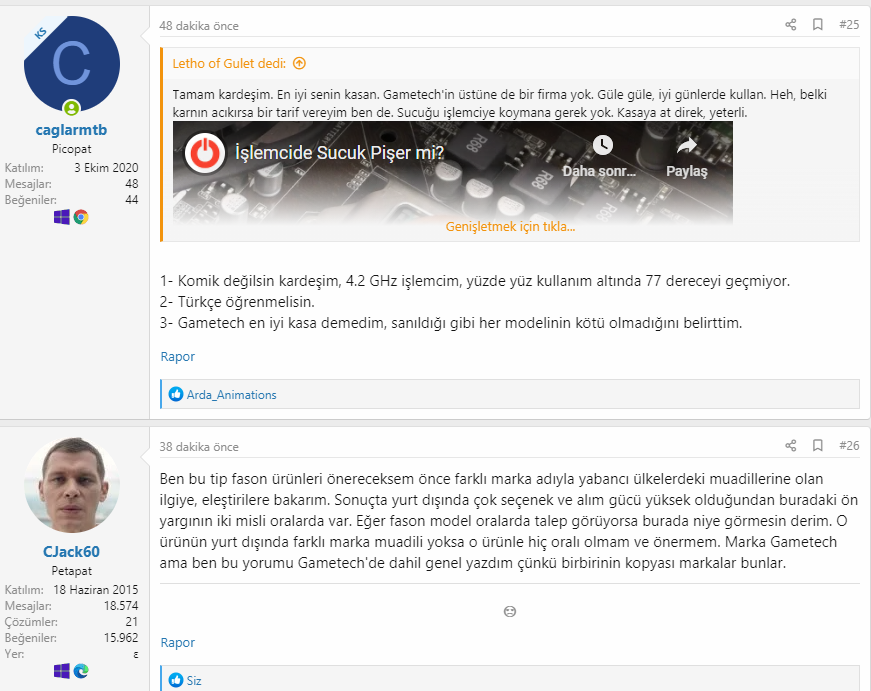
Task: Open CJack60 username link
Action: pos(71,552)
